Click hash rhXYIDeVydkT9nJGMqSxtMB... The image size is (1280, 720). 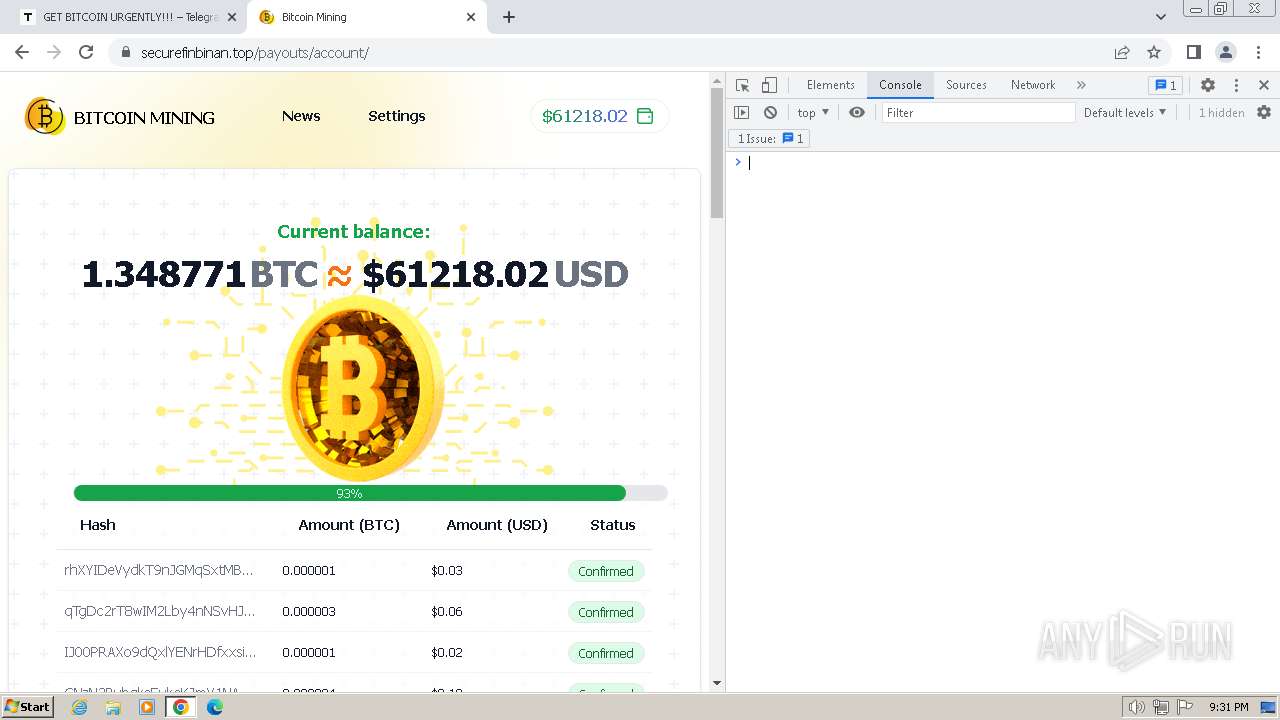click(159, 570)
